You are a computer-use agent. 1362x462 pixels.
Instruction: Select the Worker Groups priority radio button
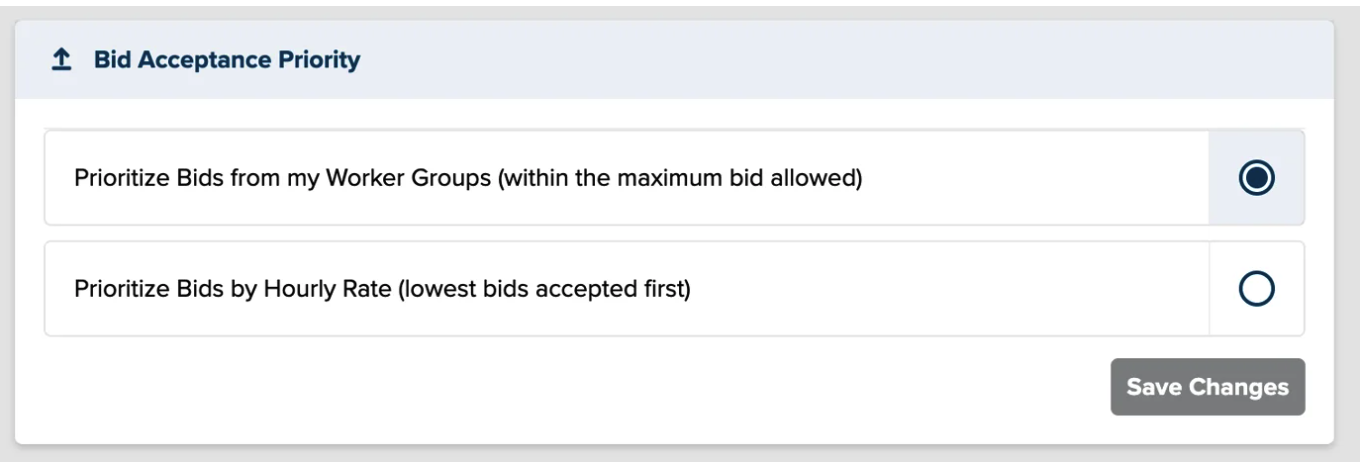[x=1256, y=178]
